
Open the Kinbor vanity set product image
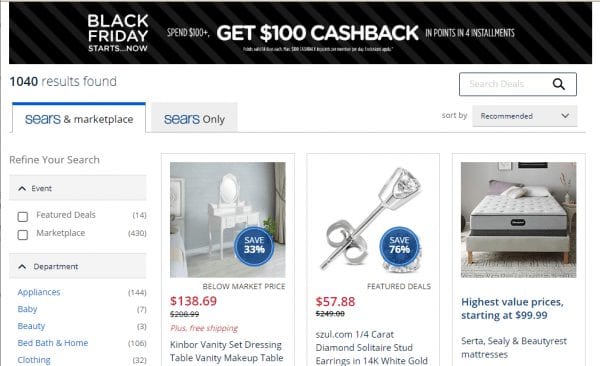(x=228, y=220)
